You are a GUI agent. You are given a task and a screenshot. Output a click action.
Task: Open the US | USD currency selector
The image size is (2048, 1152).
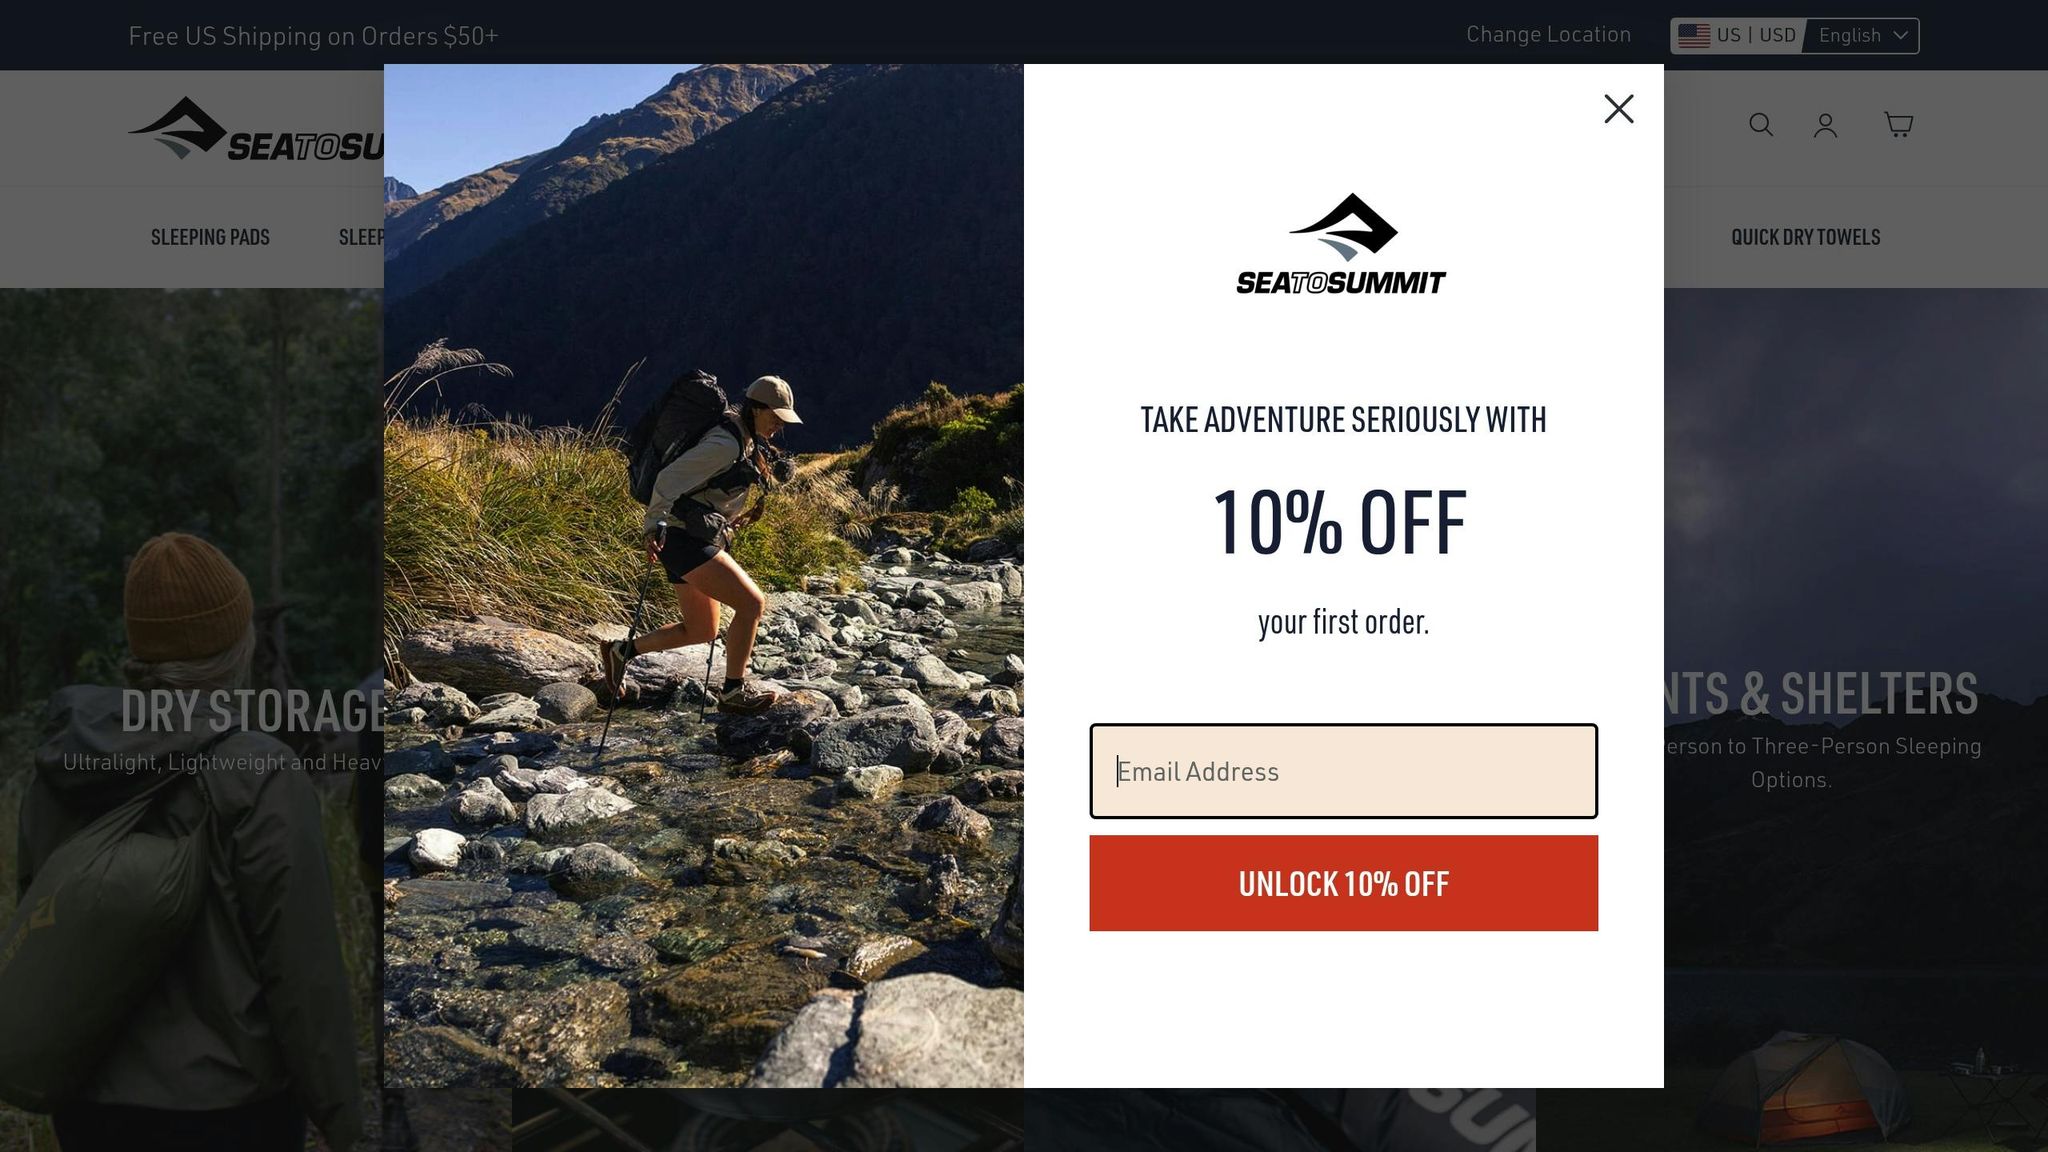tap(1739, 36)
